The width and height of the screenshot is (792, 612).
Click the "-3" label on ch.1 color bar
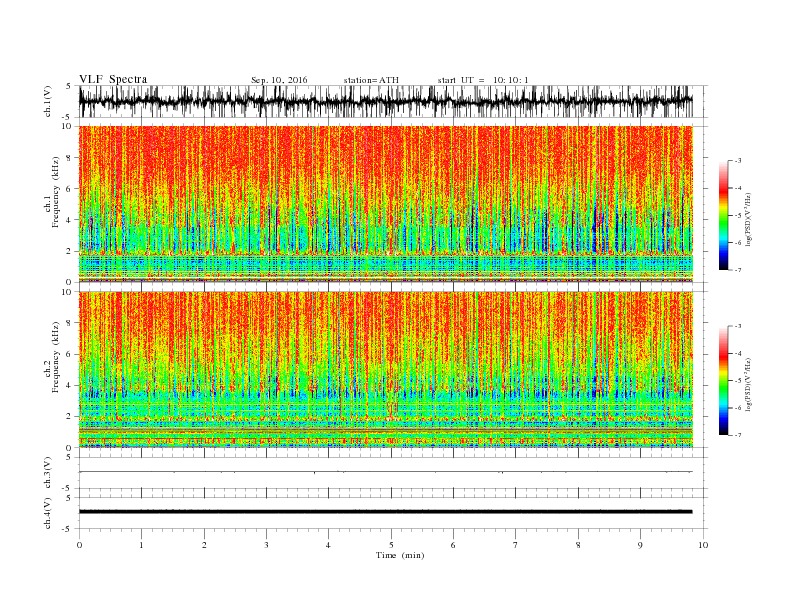[x=738, y=161]
